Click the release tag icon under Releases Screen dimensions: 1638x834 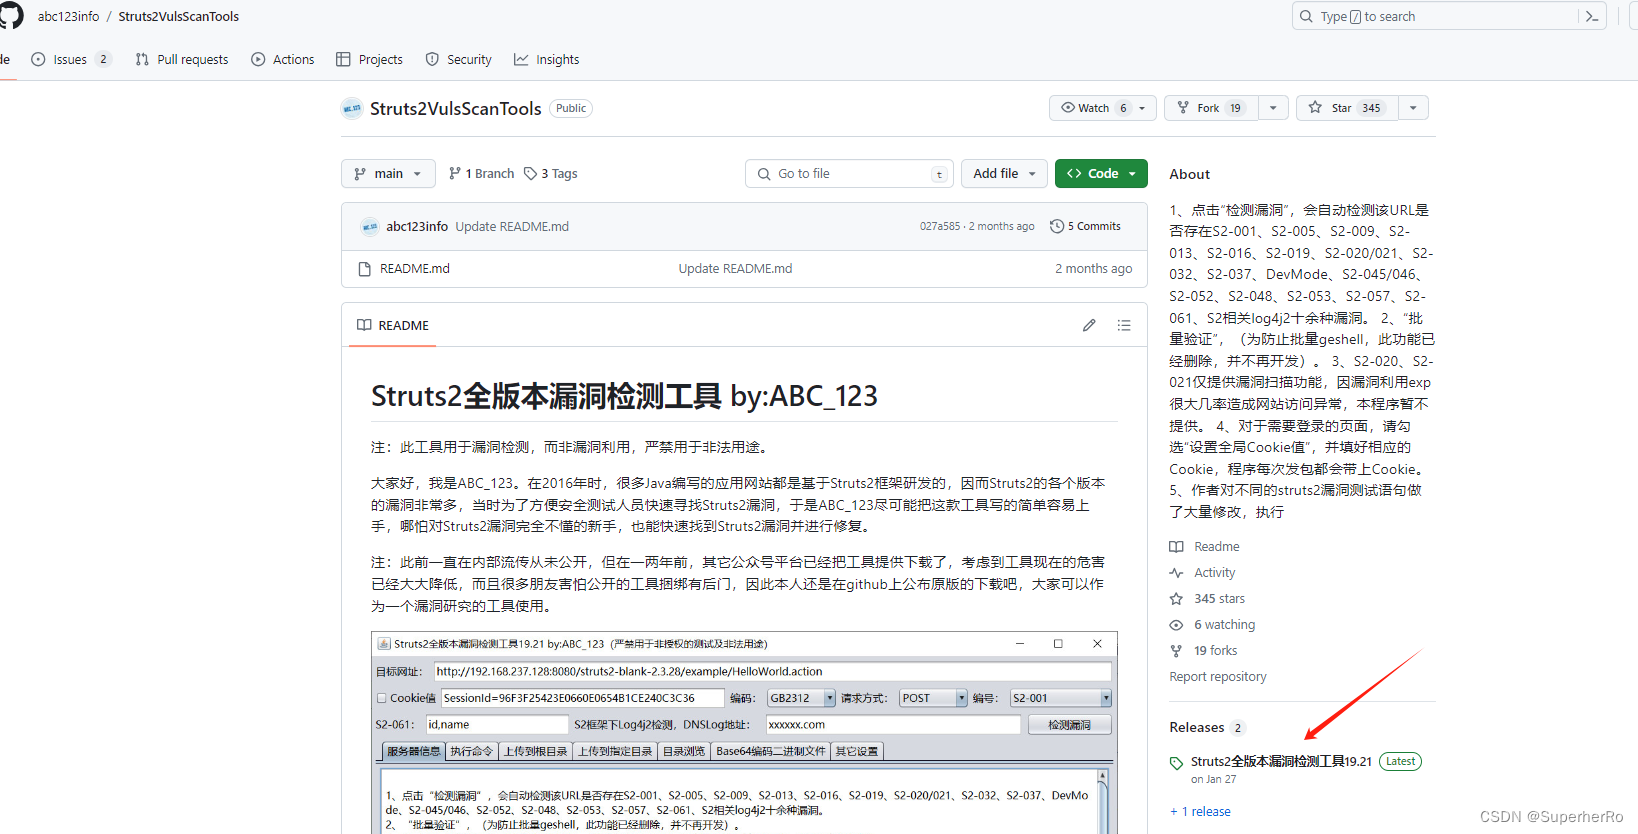click(x=1176, y=763)
